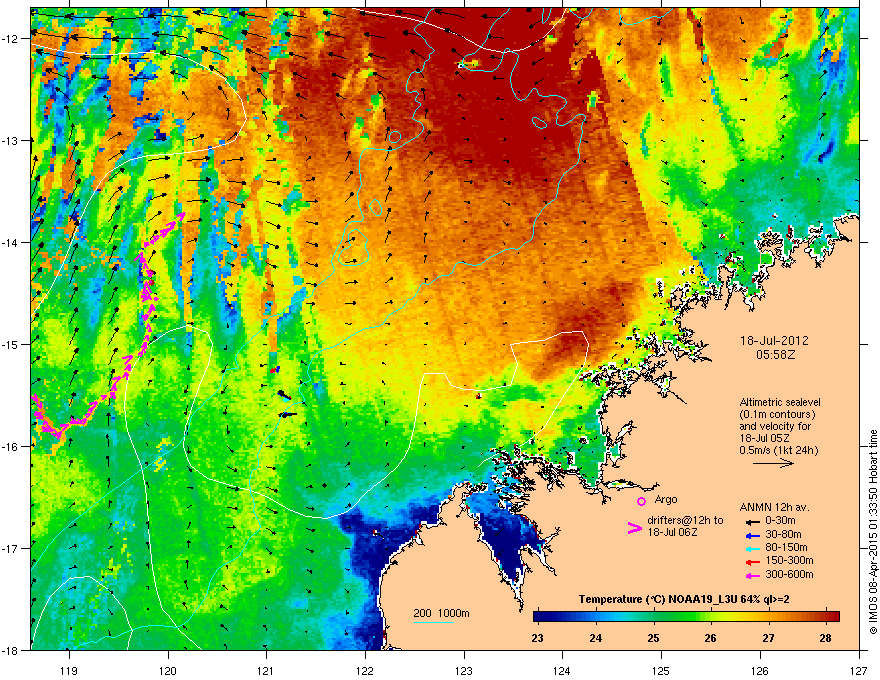Click the latitude axis label -16
Screen dimensions: 880x680
pos(10,447)
